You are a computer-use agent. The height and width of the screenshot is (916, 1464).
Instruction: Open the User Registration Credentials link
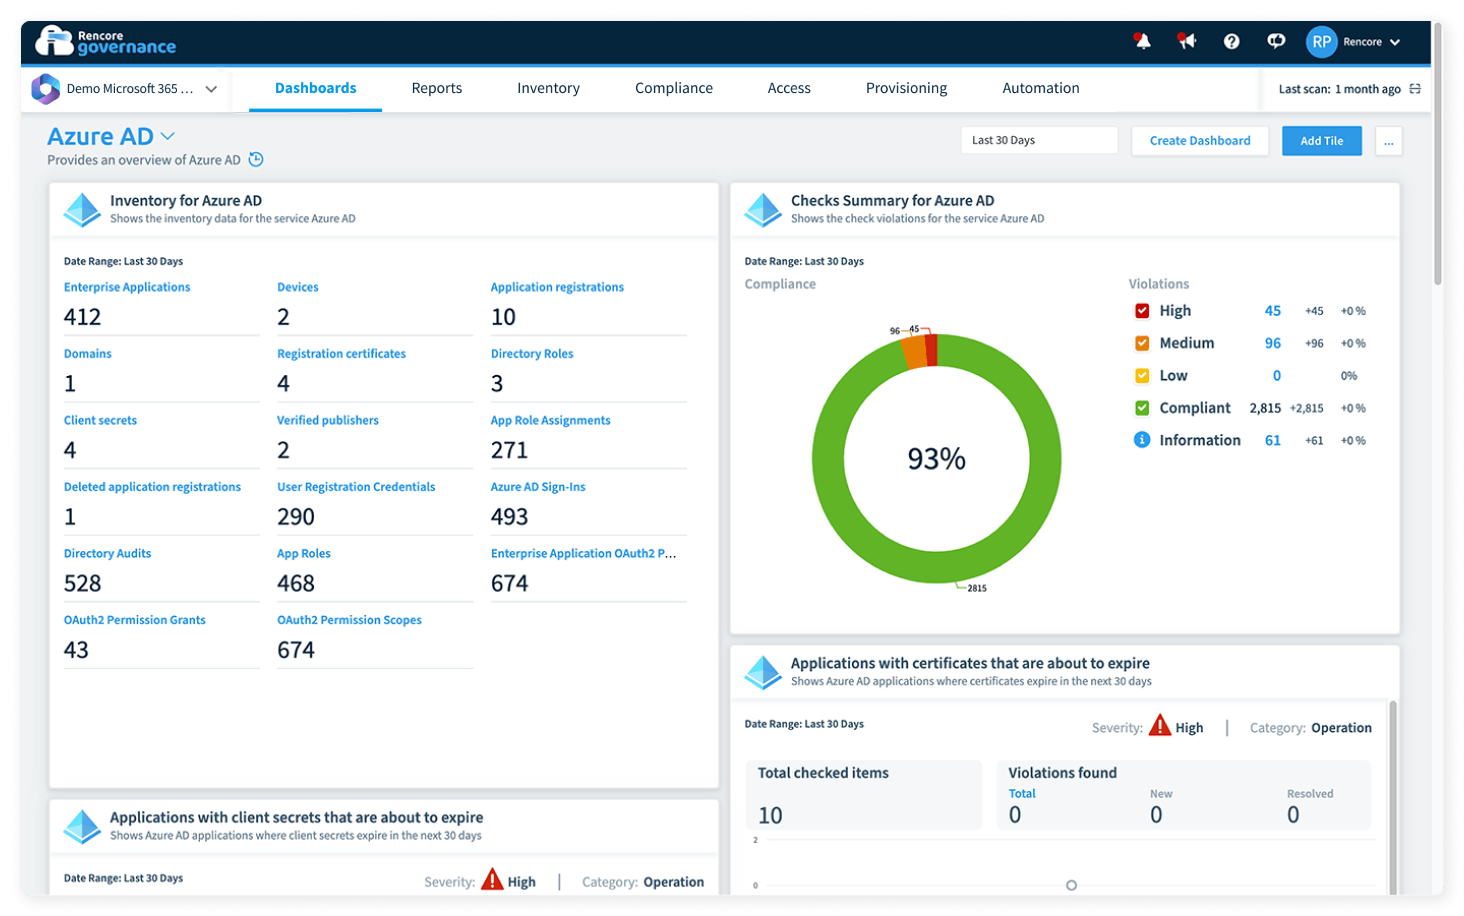point(356,487)
